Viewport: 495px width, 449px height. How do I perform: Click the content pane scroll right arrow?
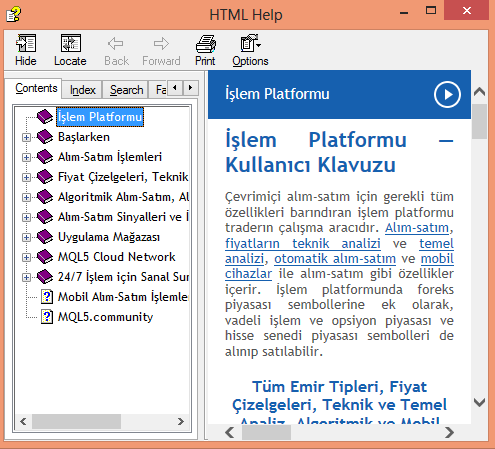(x=450, y=432)
